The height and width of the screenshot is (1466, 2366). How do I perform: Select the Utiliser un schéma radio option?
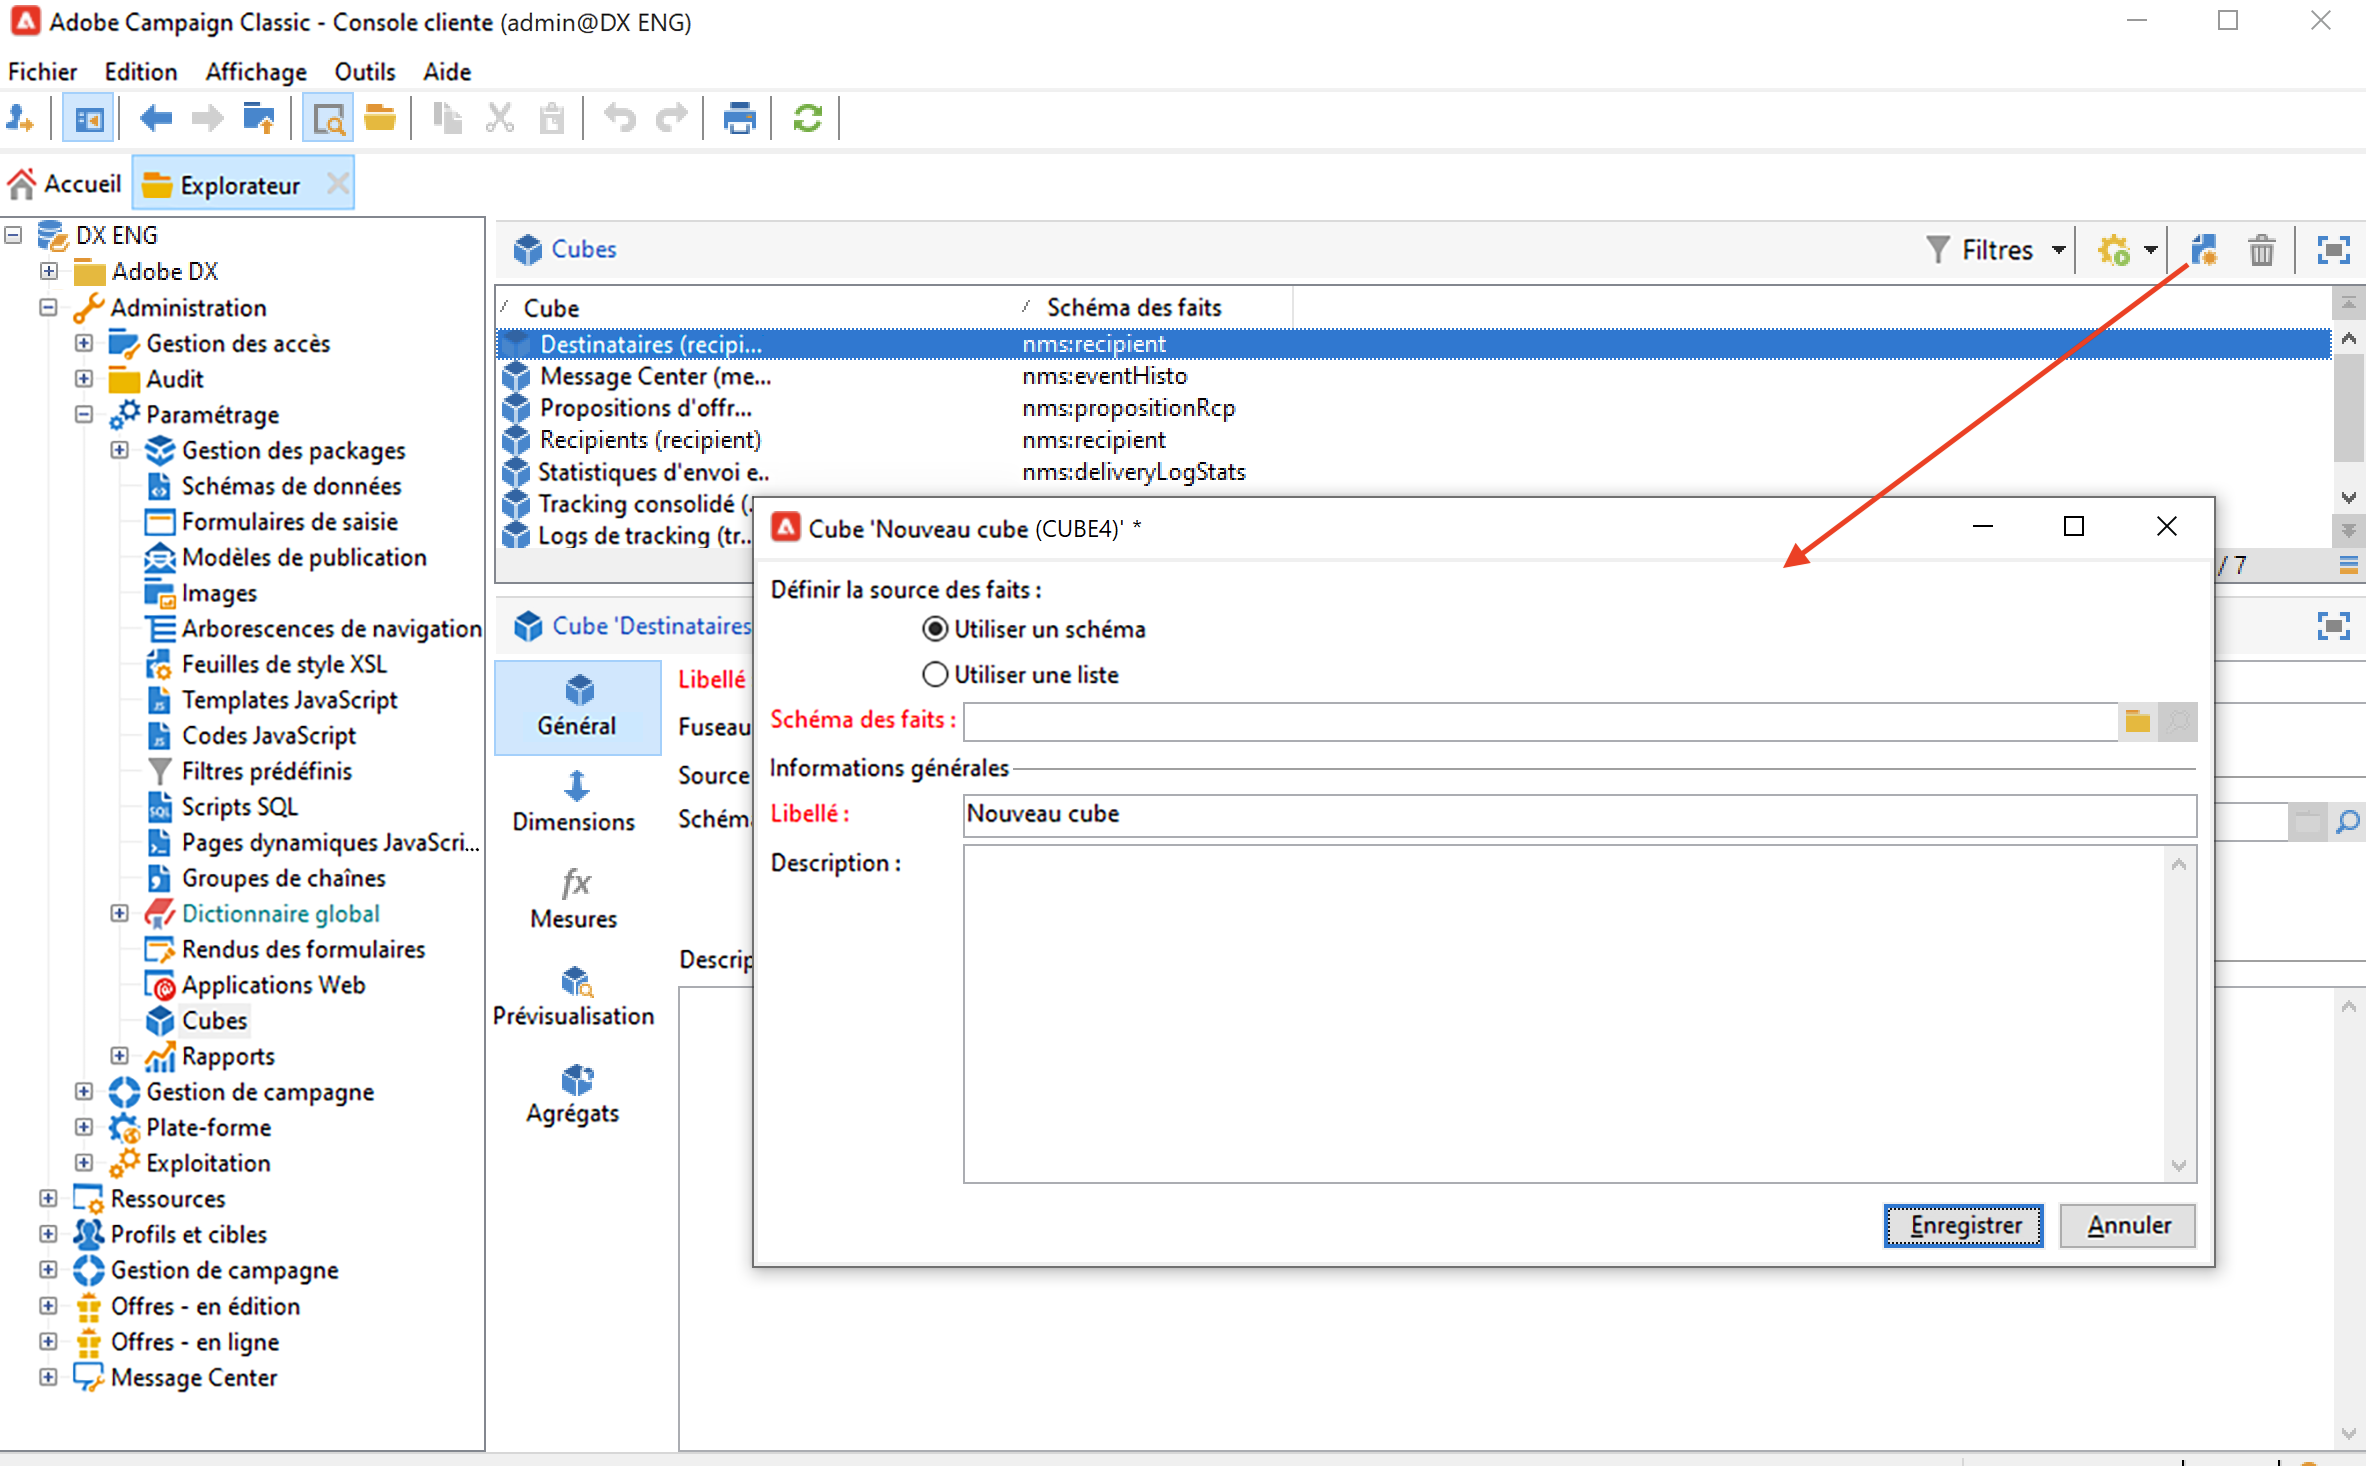935,629
